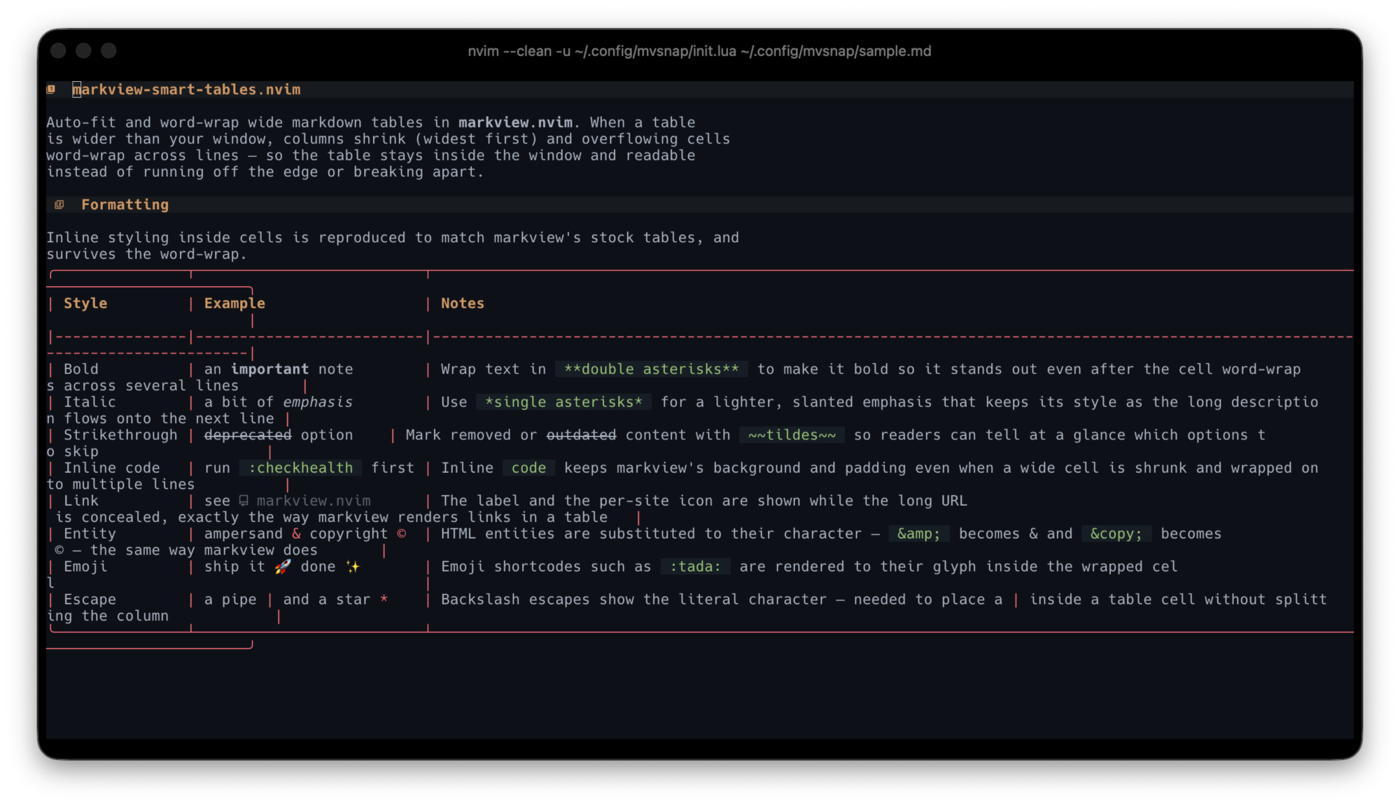Image resolution: width=1400 pixels, height=806 pixels.
Task: Click the copyright symbol after "copyright" in the Entity example
Action: coord(401,534)
